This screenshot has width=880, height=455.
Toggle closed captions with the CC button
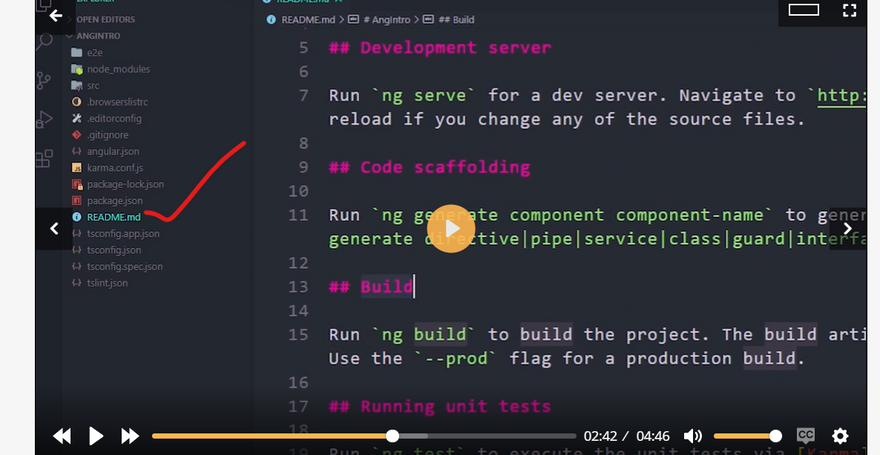click(805, 436)
